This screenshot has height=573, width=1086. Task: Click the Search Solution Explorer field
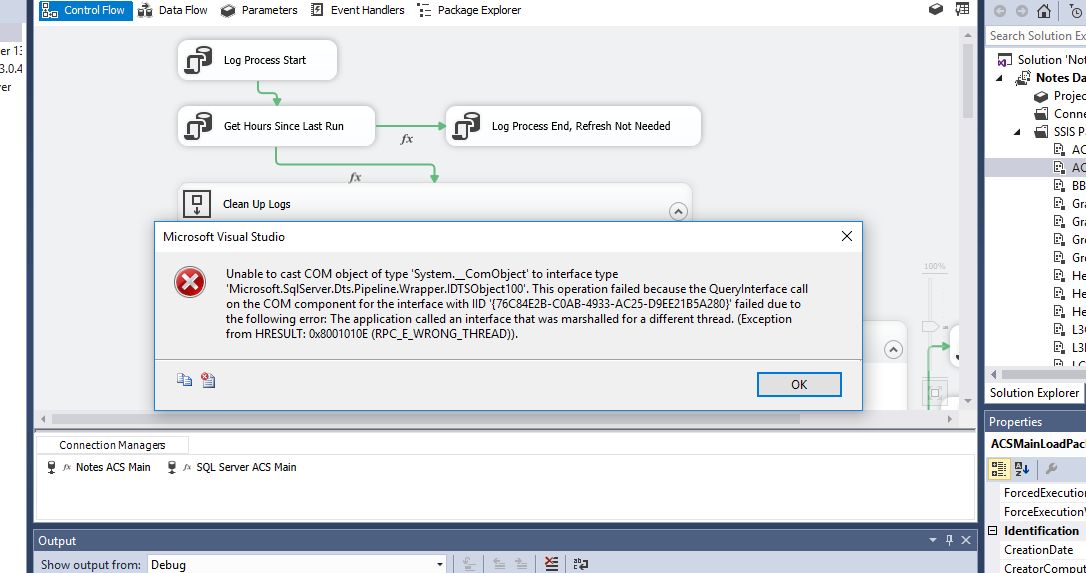(1036, 35)
